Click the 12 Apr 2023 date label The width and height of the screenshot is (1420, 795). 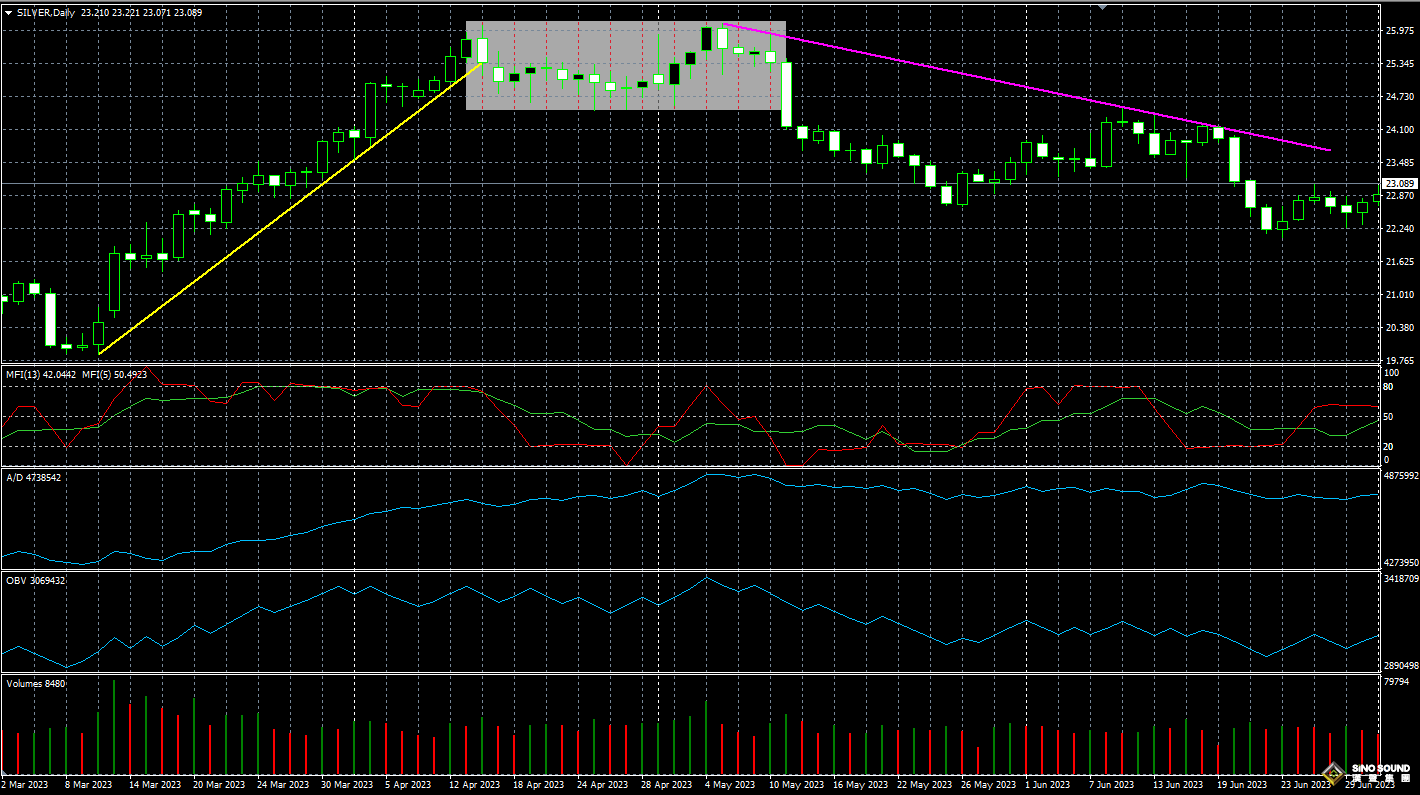(472, 786)
